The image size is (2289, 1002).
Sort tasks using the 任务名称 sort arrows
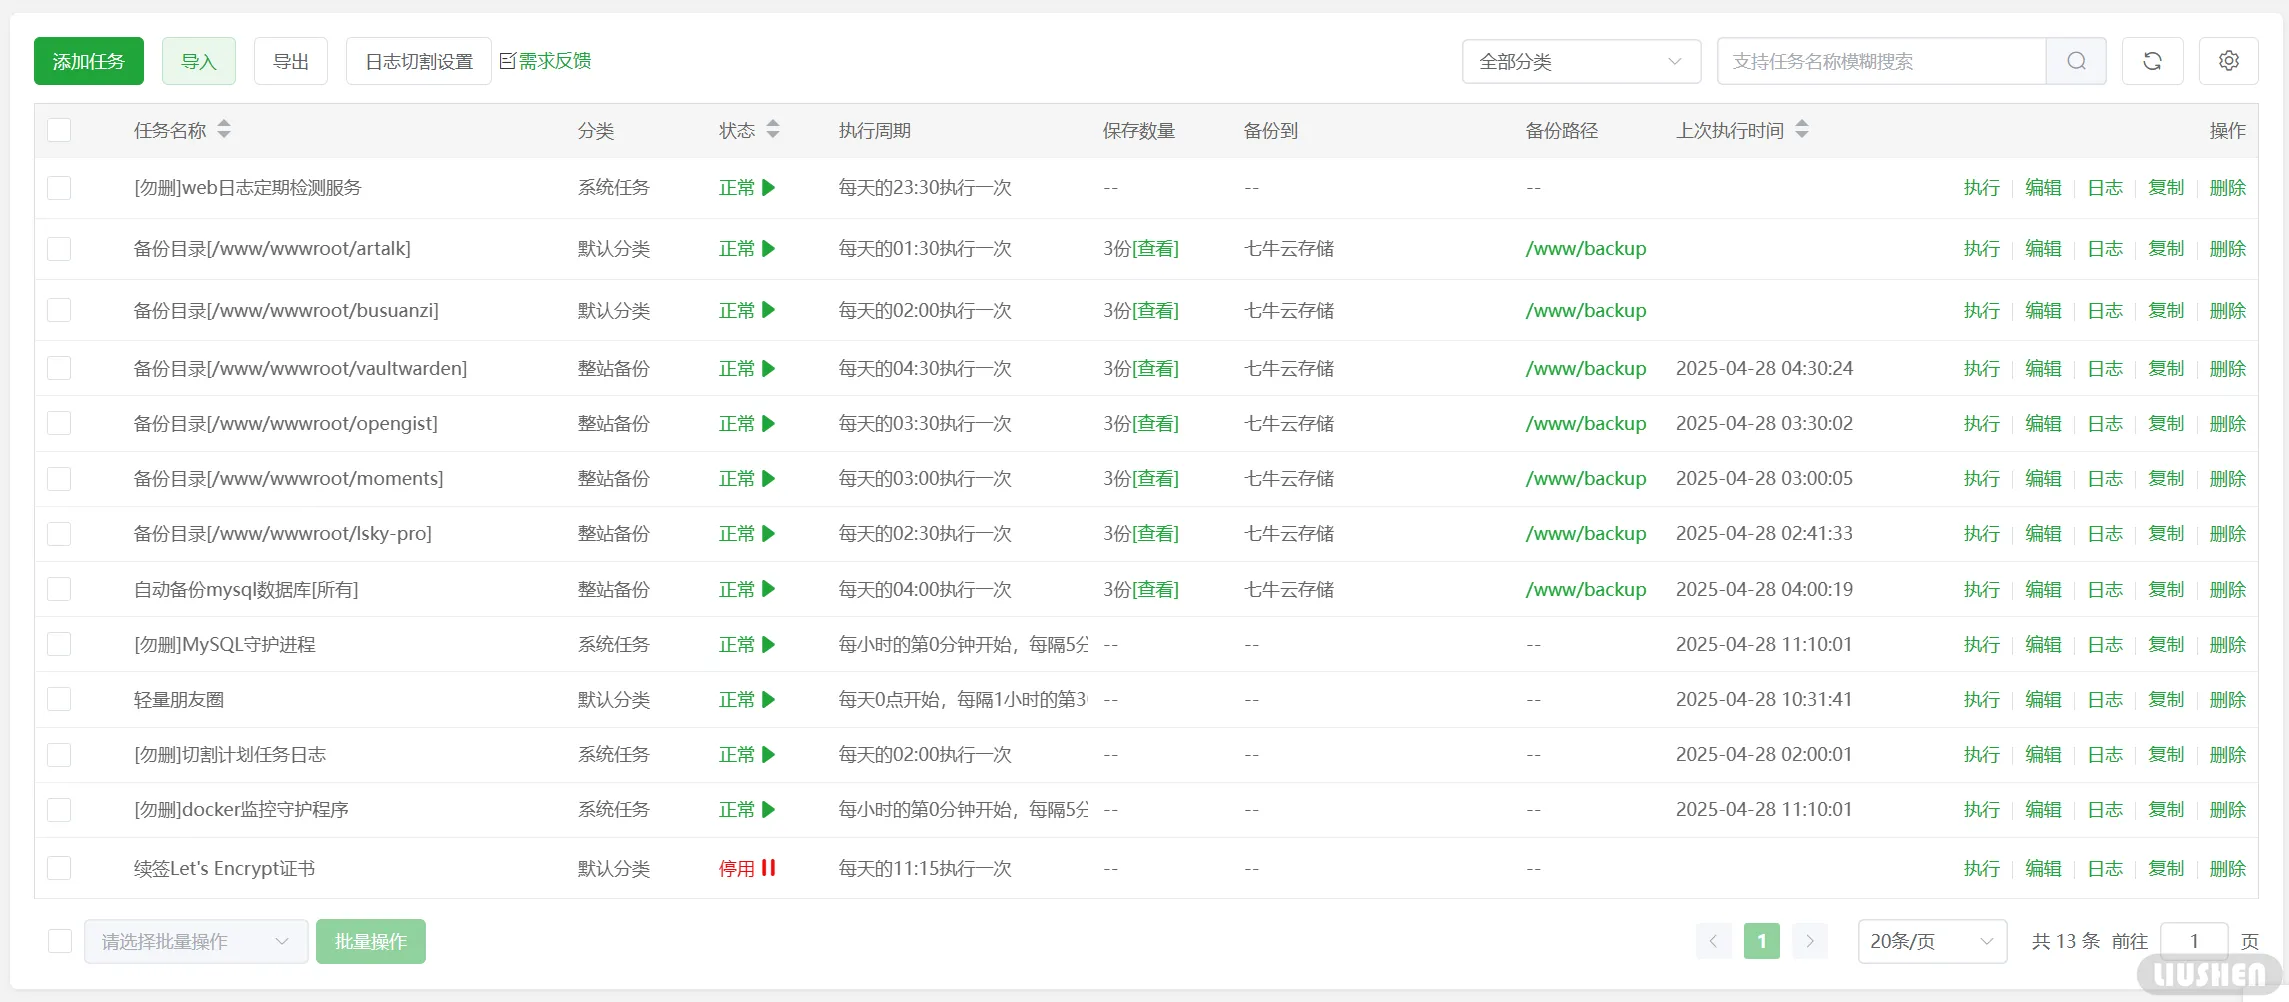pyautogui.click(x=224, y=129)
